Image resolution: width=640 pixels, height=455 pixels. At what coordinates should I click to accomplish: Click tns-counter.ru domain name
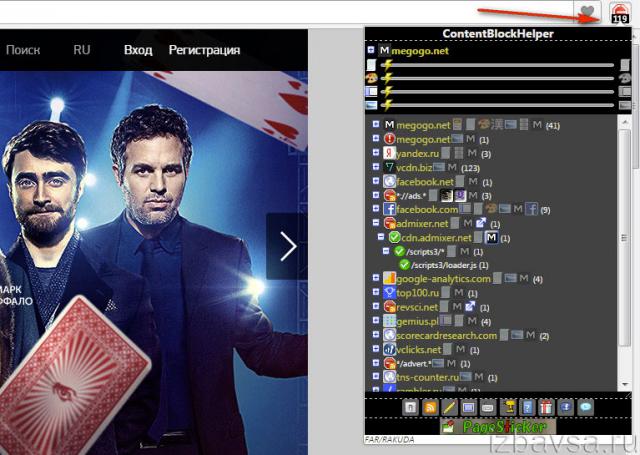click(x=428, y=377)
